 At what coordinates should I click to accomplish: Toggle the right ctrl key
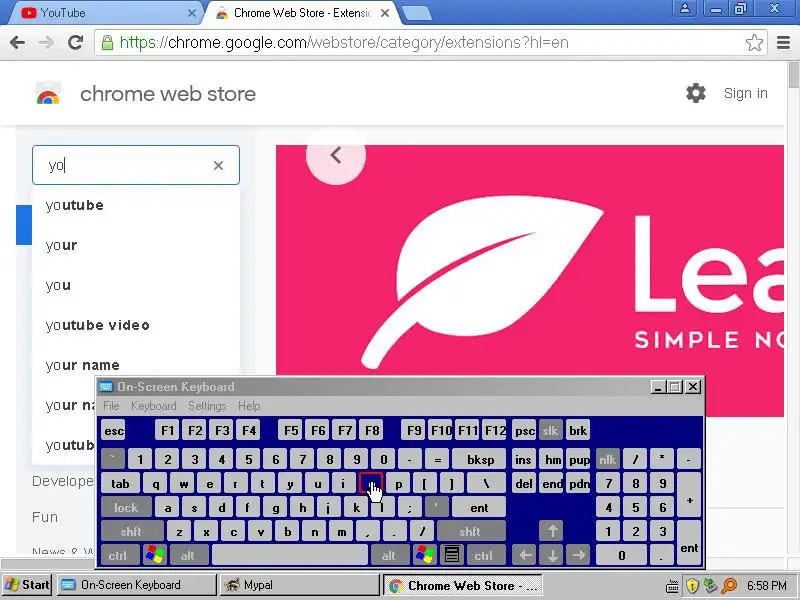(485, 555)
